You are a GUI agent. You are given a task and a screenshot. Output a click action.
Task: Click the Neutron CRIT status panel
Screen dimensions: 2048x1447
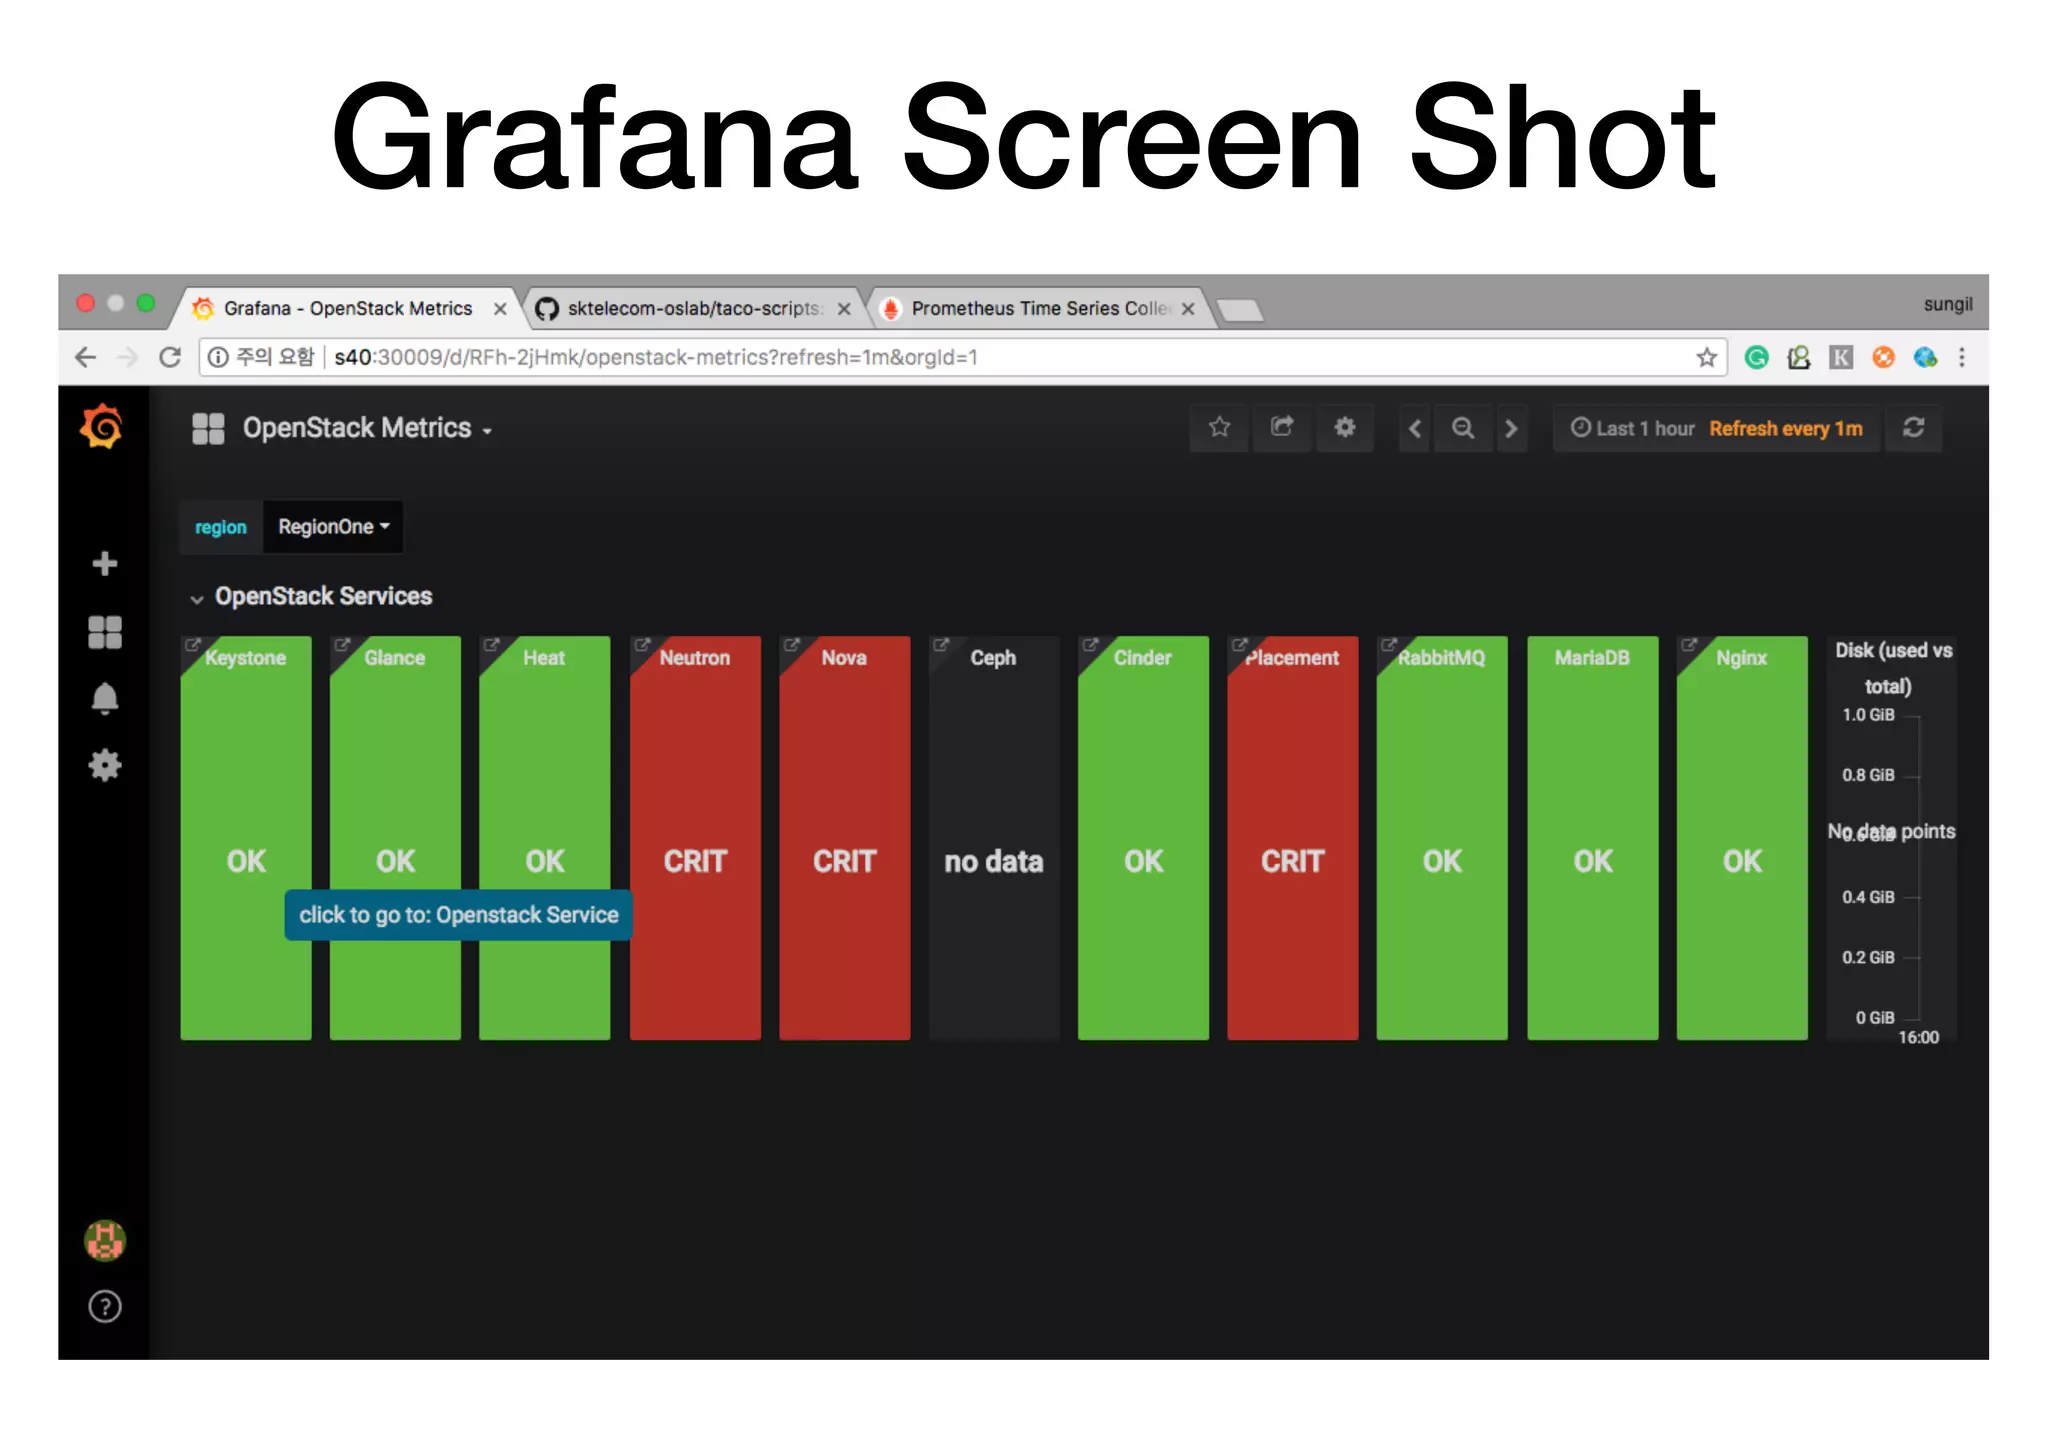pyautogui.click(x=695, y=860)
